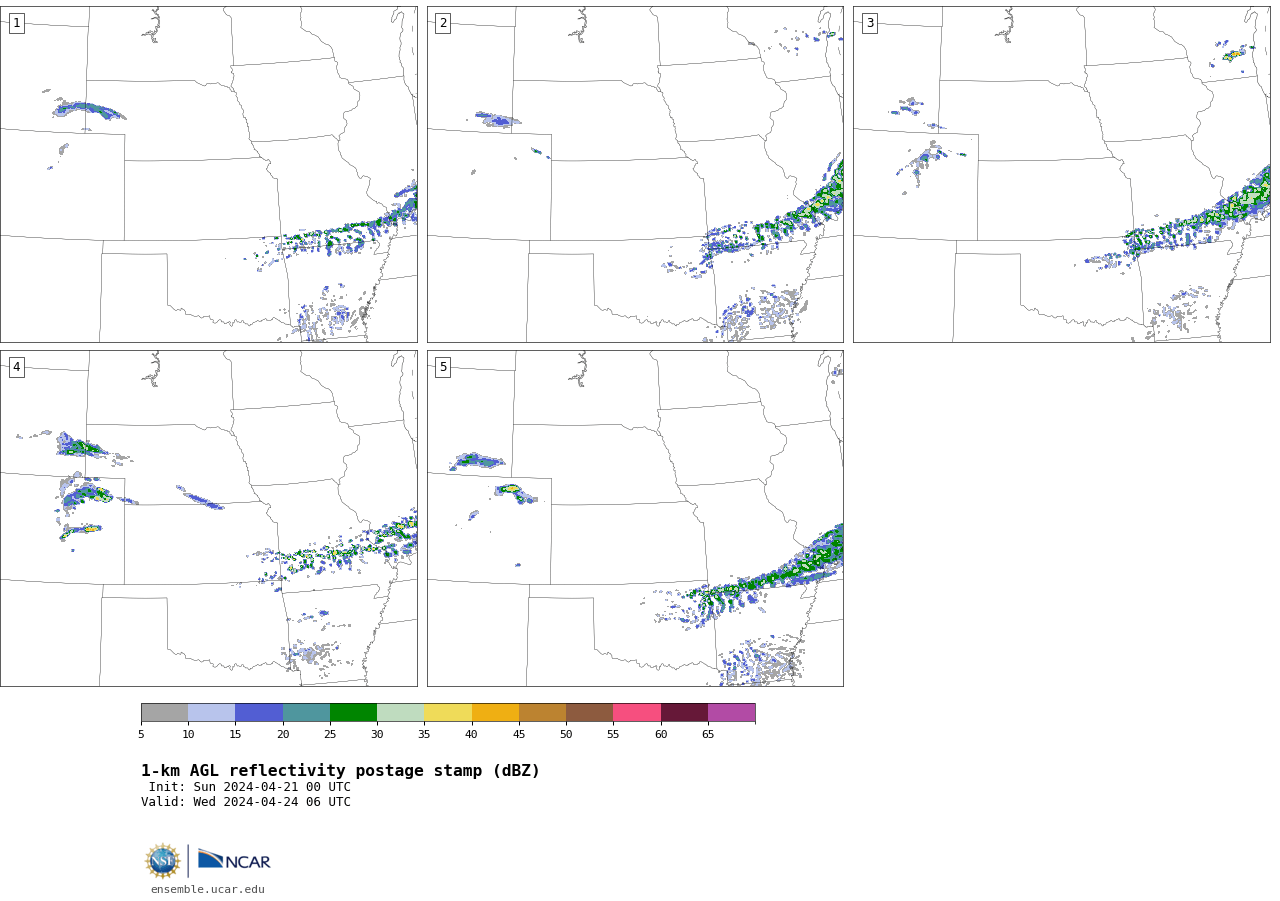Click the colorbar tick label 65
The image size is (1280, 901).
click(x=708, y=735)
